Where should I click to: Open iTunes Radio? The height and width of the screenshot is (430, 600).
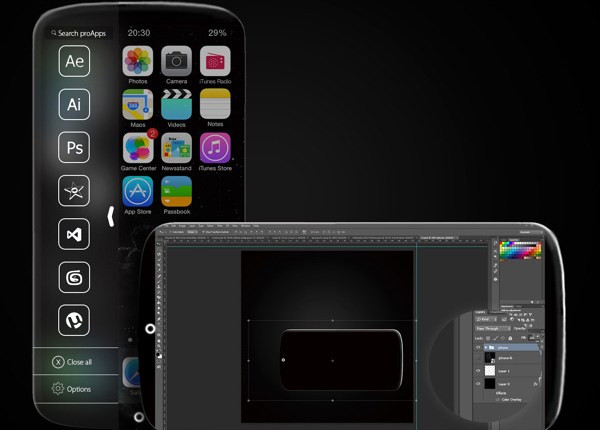tap(215, 61)
